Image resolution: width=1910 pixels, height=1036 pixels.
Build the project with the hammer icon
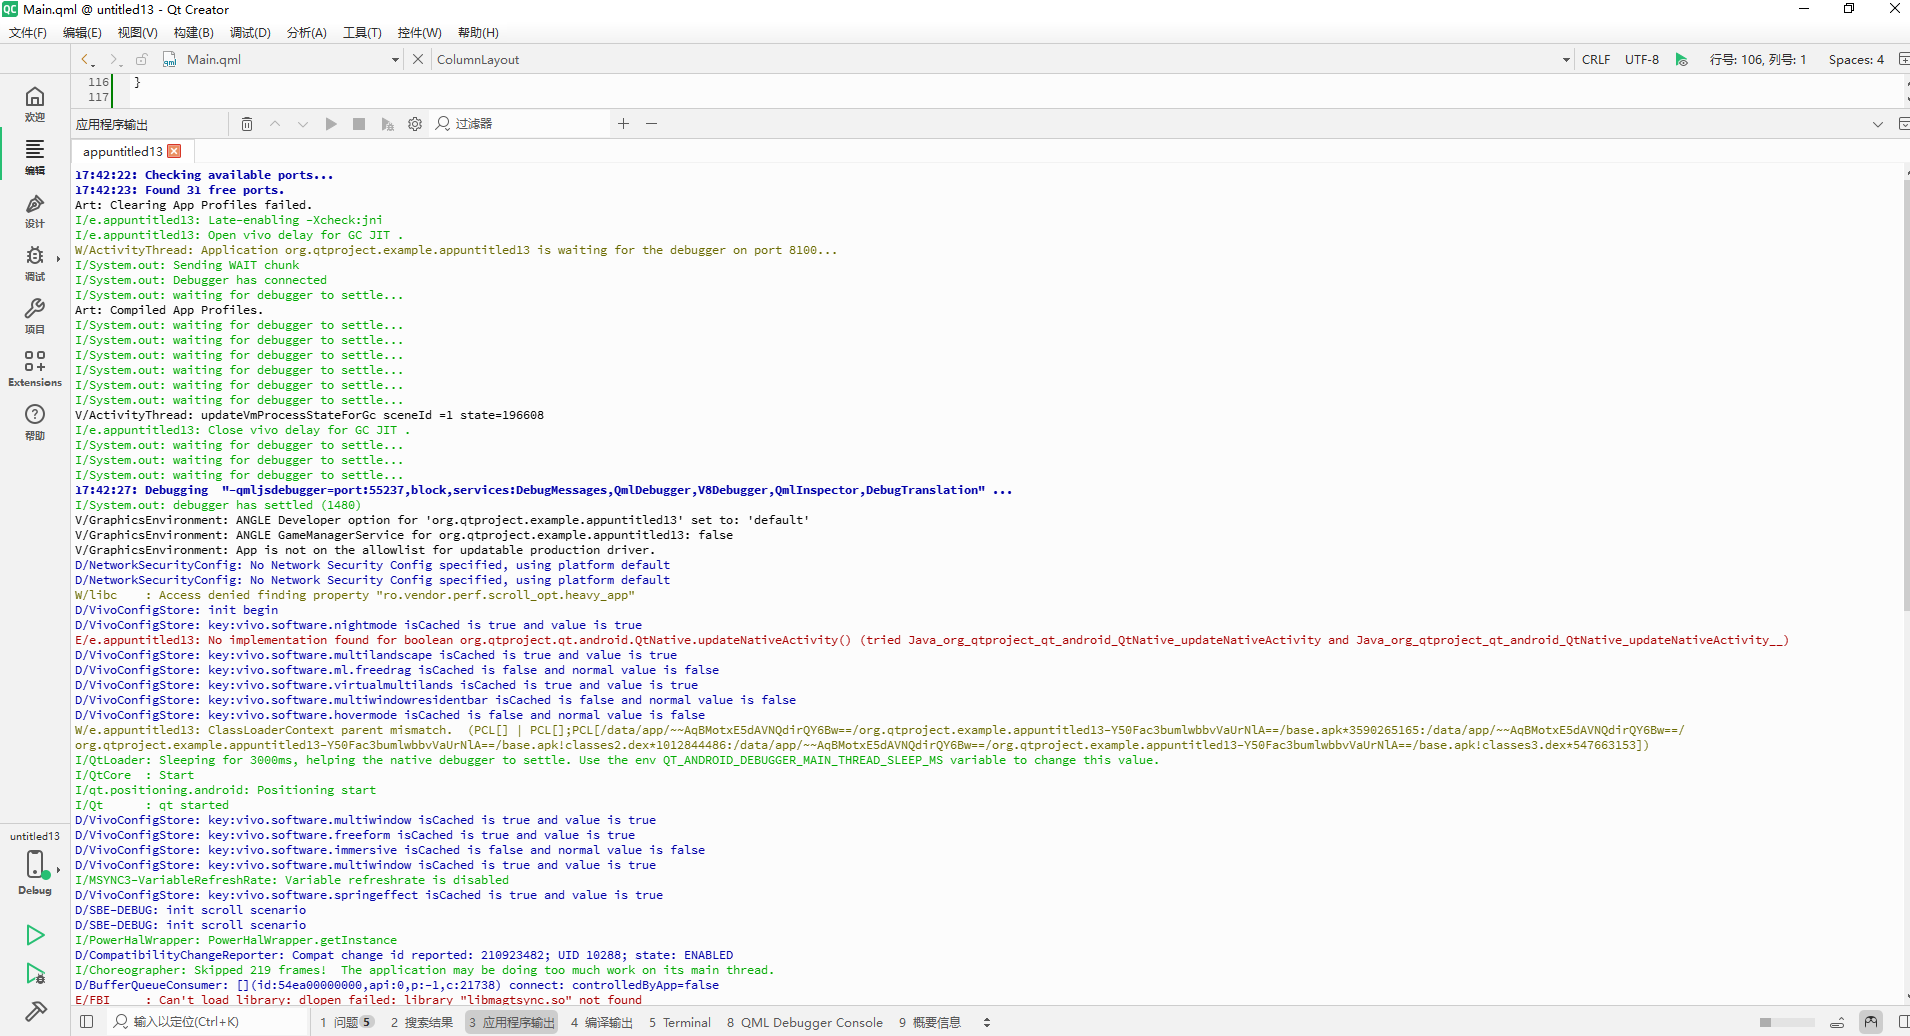[x=35, y=1011]
